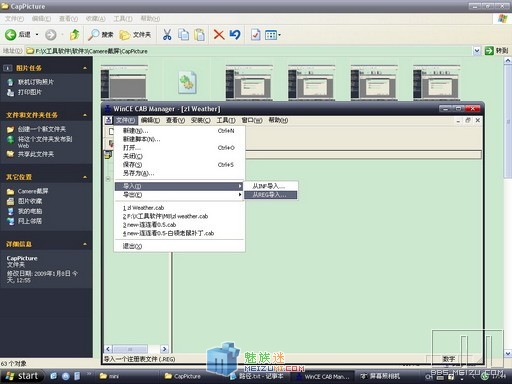The height and width of the screenshot is (384, 512).
Task: Click the Cut scissors icon
Action: pos(167,34)
